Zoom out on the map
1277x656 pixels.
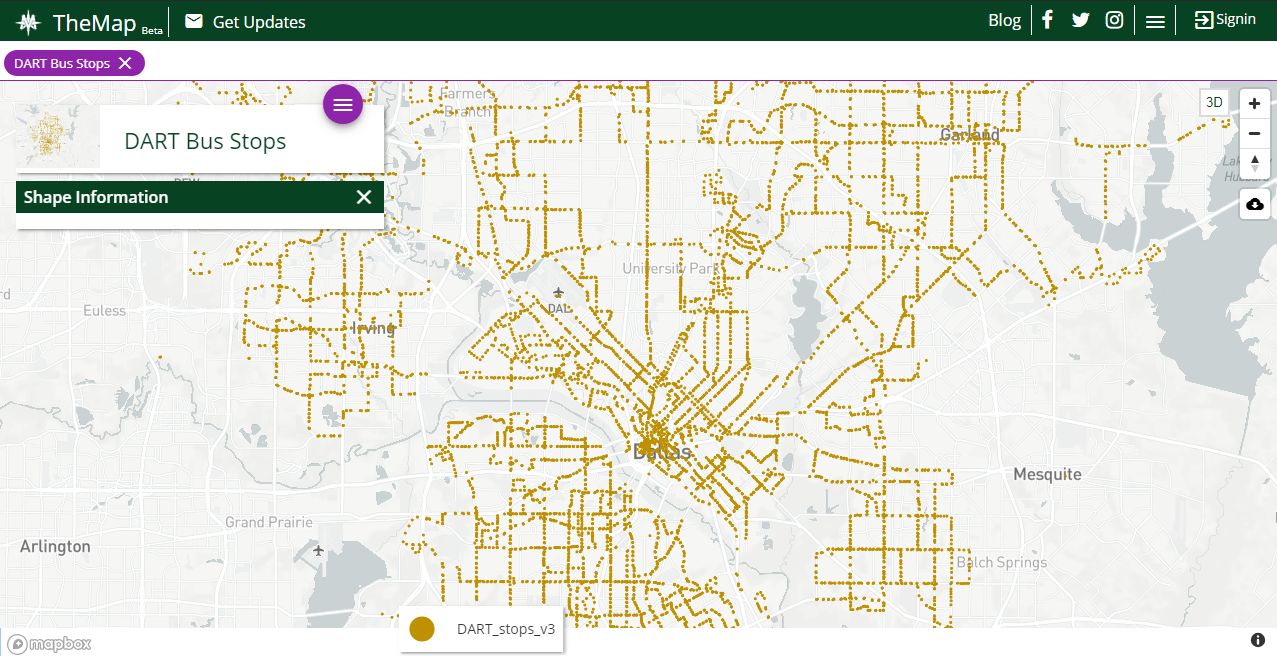(x=1255, y=133)
